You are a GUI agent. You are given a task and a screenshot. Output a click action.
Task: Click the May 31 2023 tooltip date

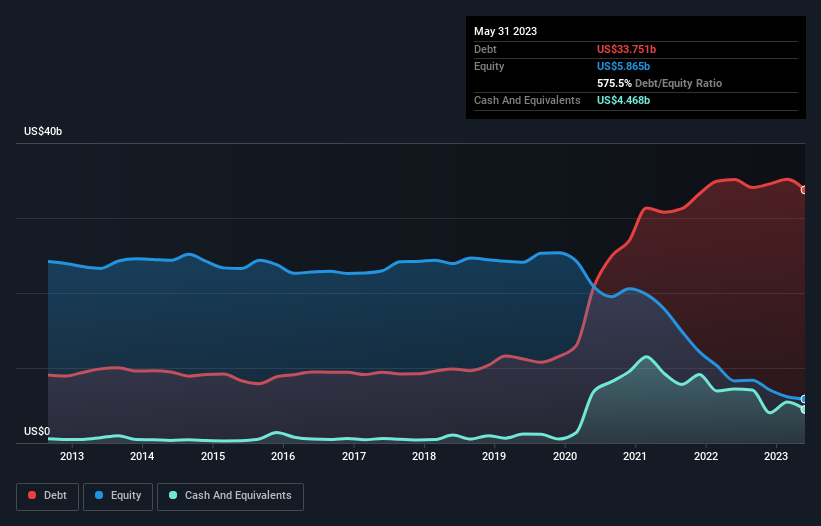click(x=505, y=31)
